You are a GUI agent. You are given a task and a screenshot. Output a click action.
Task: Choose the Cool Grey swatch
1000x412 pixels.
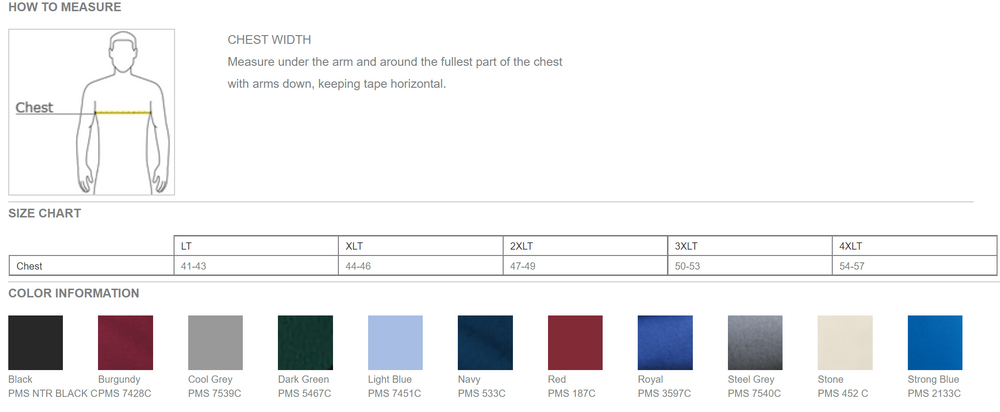pos(215,343)
